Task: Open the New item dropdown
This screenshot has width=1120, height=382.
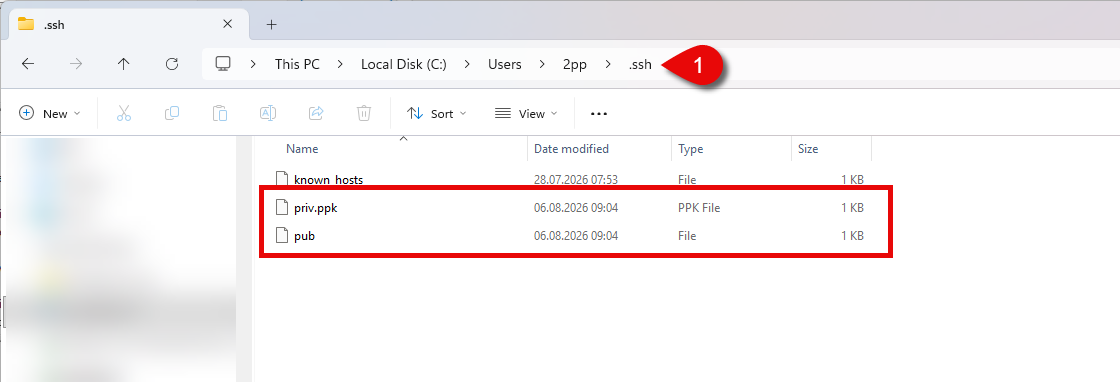Action: point(49,114)
